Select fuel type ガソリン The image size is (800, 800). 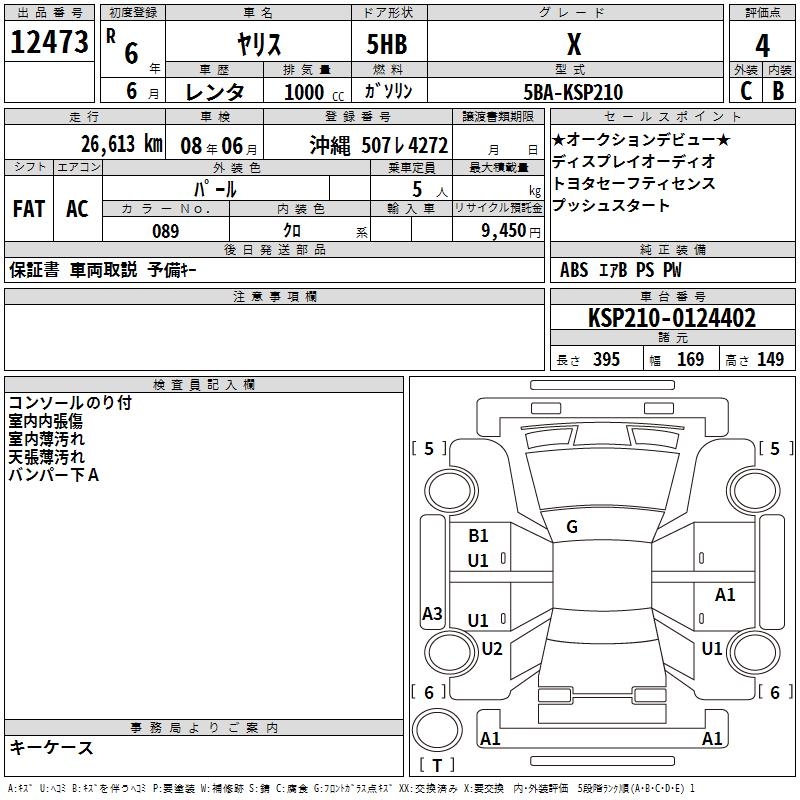point(388,91)
